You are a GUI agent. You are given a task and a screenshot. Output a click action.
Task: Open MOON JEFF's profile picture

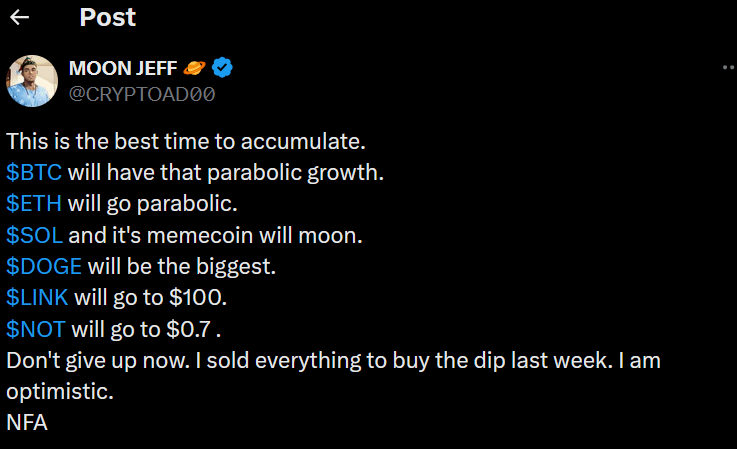click(x=32, y=81)
